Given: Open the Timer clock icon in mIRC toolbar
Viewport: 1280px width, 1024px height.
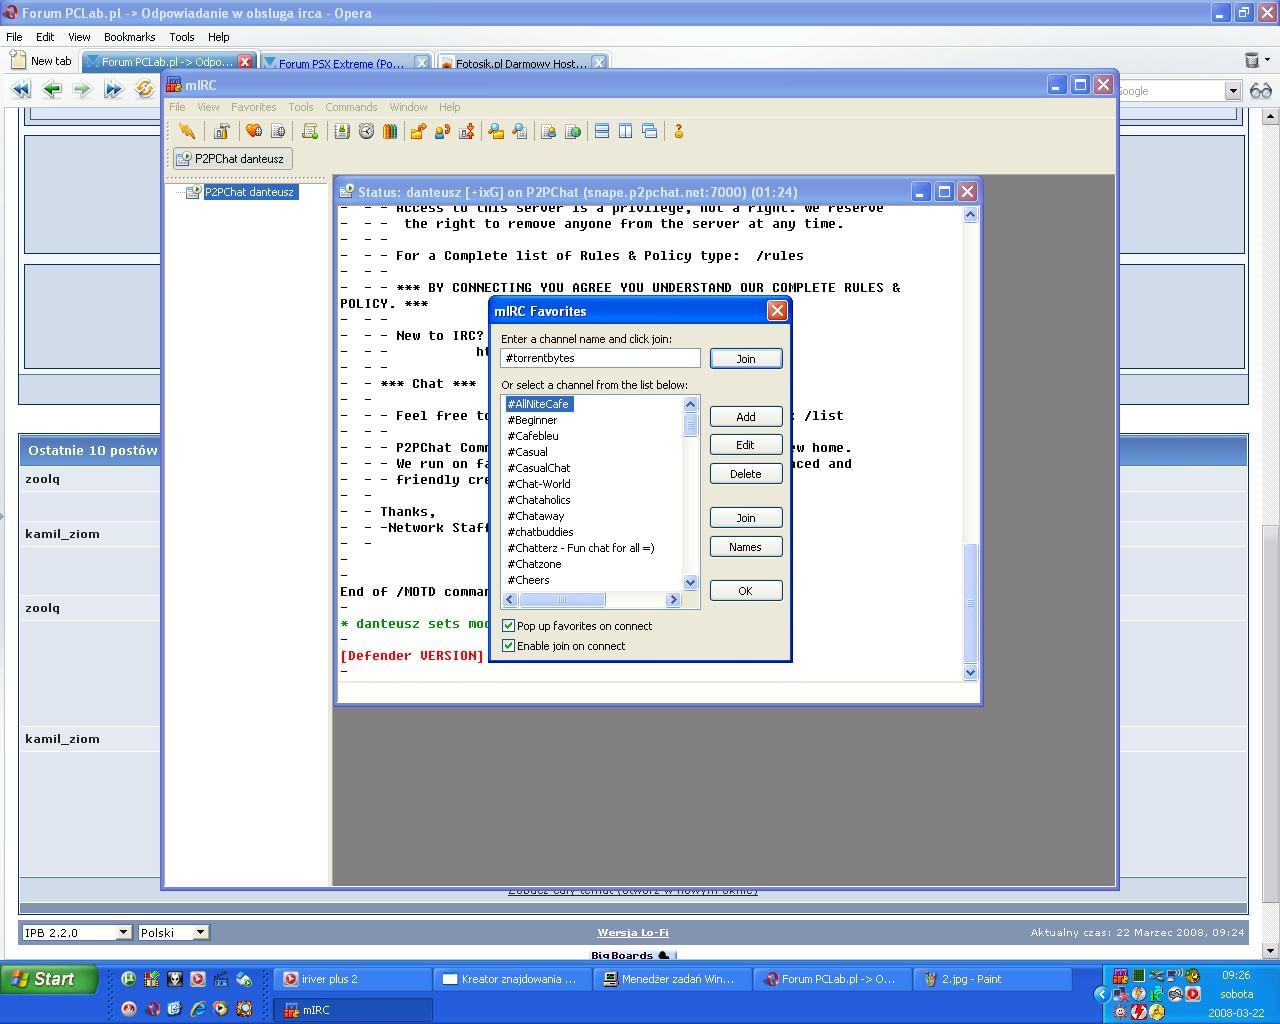Looking at the screenshot, I should point(366,131).
